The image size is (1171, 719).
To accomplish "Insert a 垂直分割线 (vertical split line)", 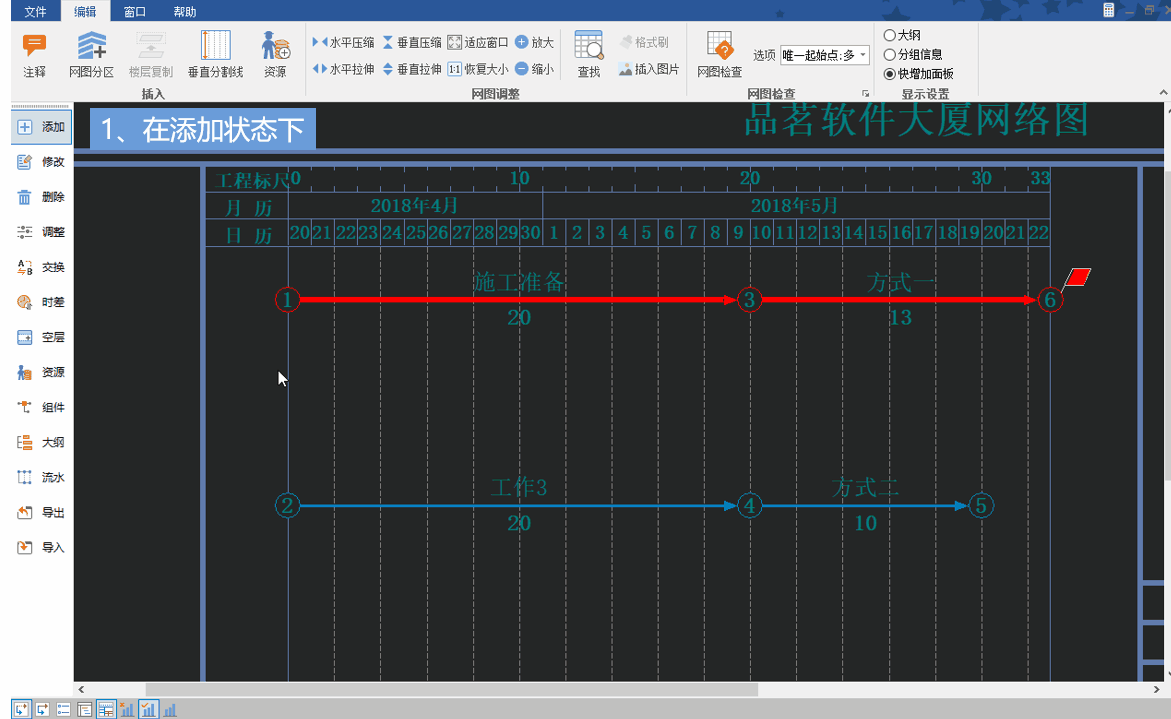I will [215, 54].
